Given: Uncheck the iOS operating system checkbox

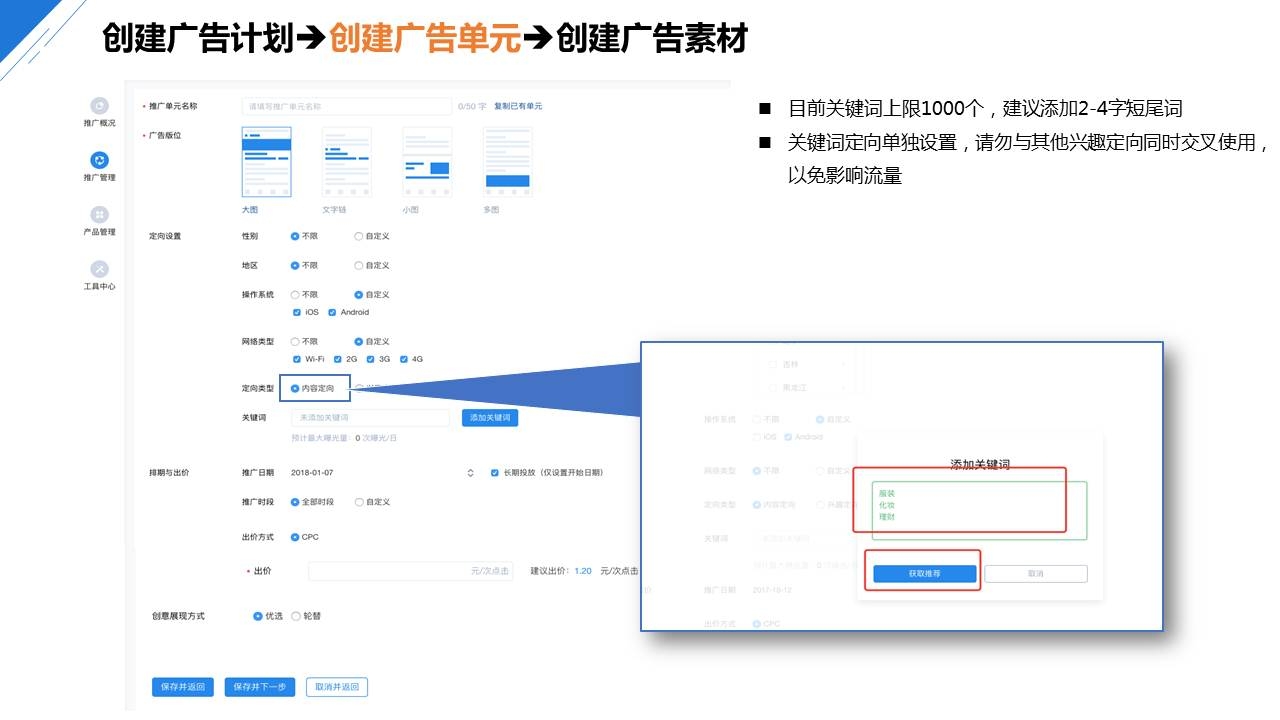Looking at the screenshot, I should point(297,313).
